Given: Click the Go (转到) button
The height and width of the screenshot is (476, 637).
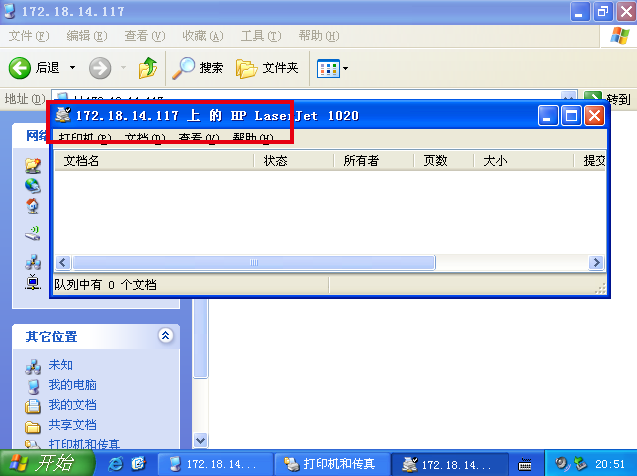Looking at the screenshot, I should click(x=607, y=99).
